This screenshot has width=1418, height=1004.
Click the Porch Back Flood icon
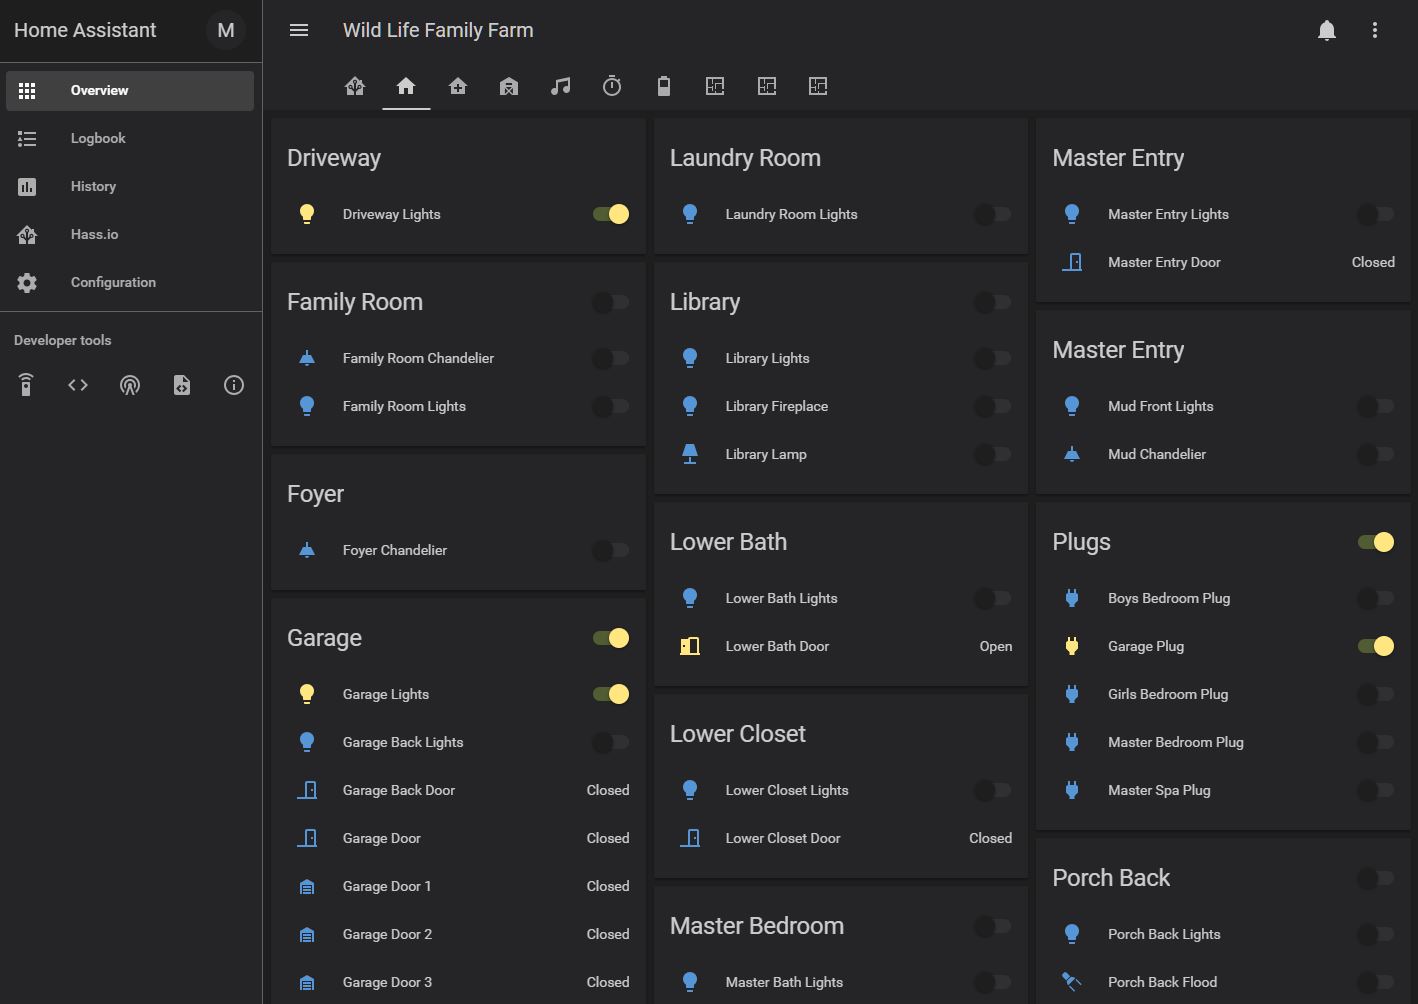1071,982
